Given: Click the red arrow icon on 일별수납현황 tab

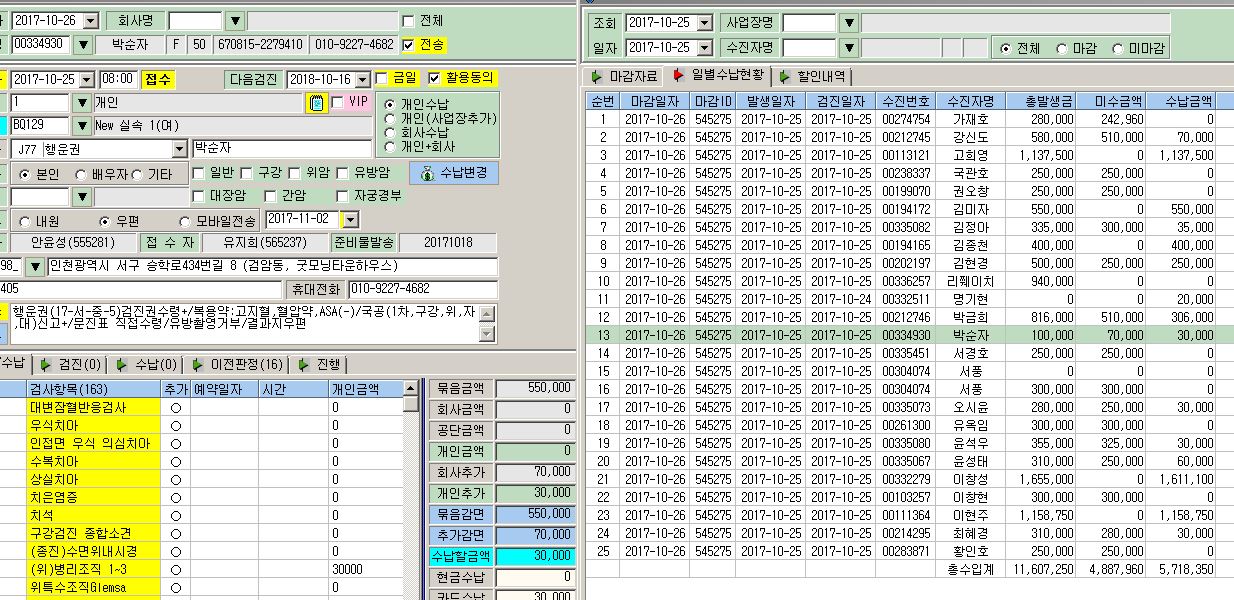Looking at the screenshot, I should (679, 75).
